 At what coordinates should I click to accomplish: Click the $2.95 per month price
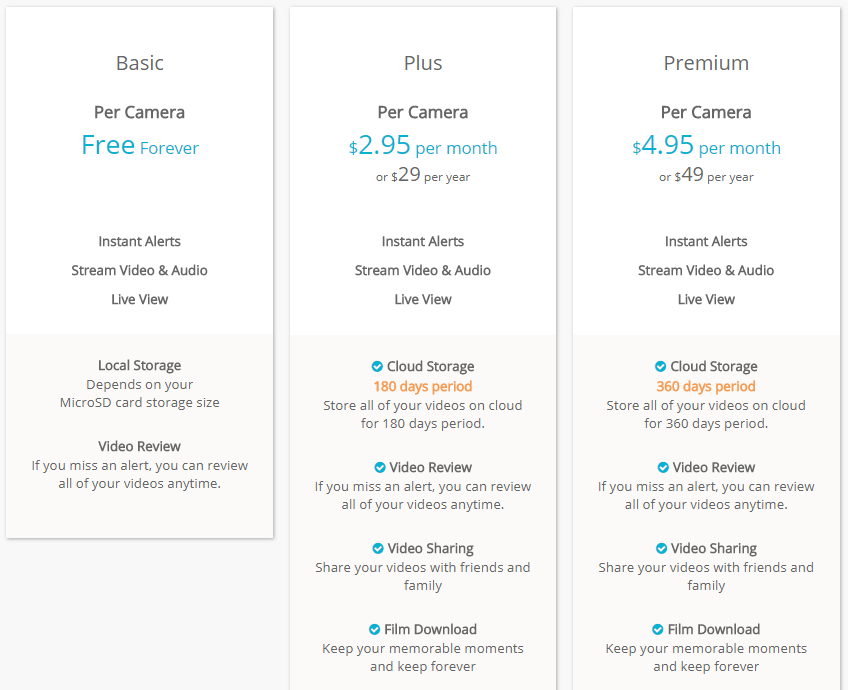(x=423, y=145)
